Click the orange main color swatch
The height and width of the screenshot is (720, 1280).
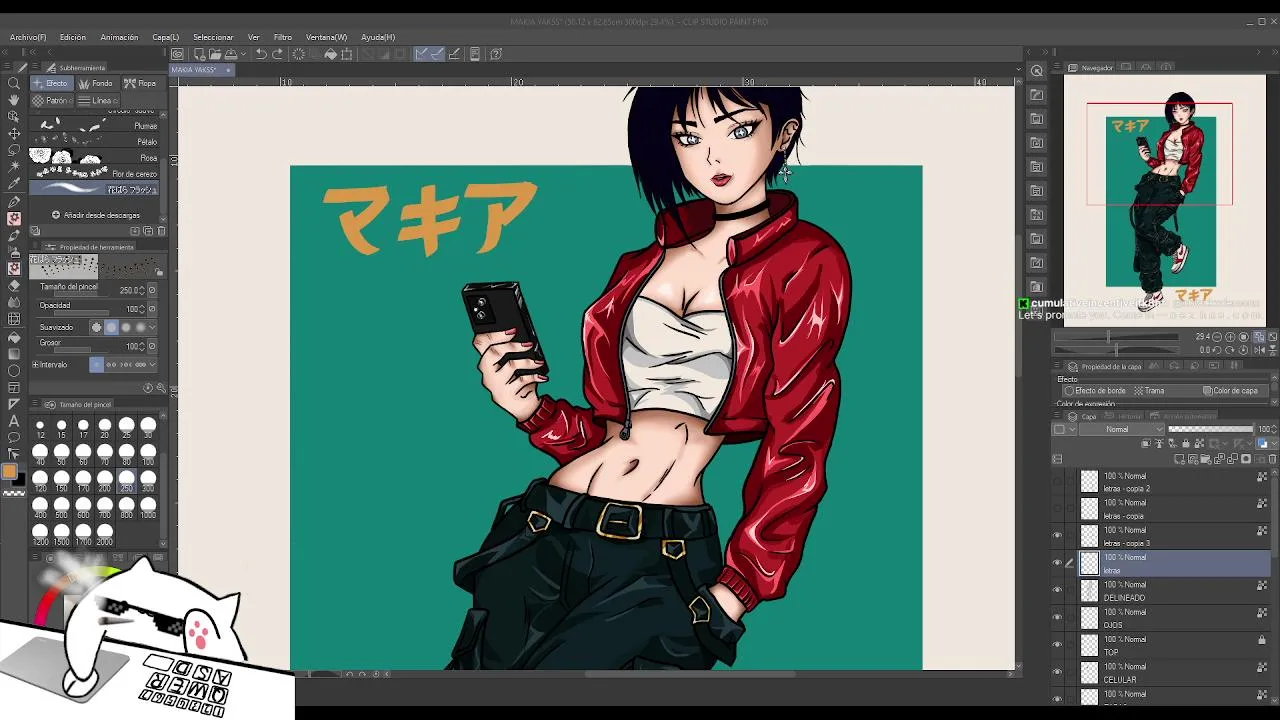point(9,472)
